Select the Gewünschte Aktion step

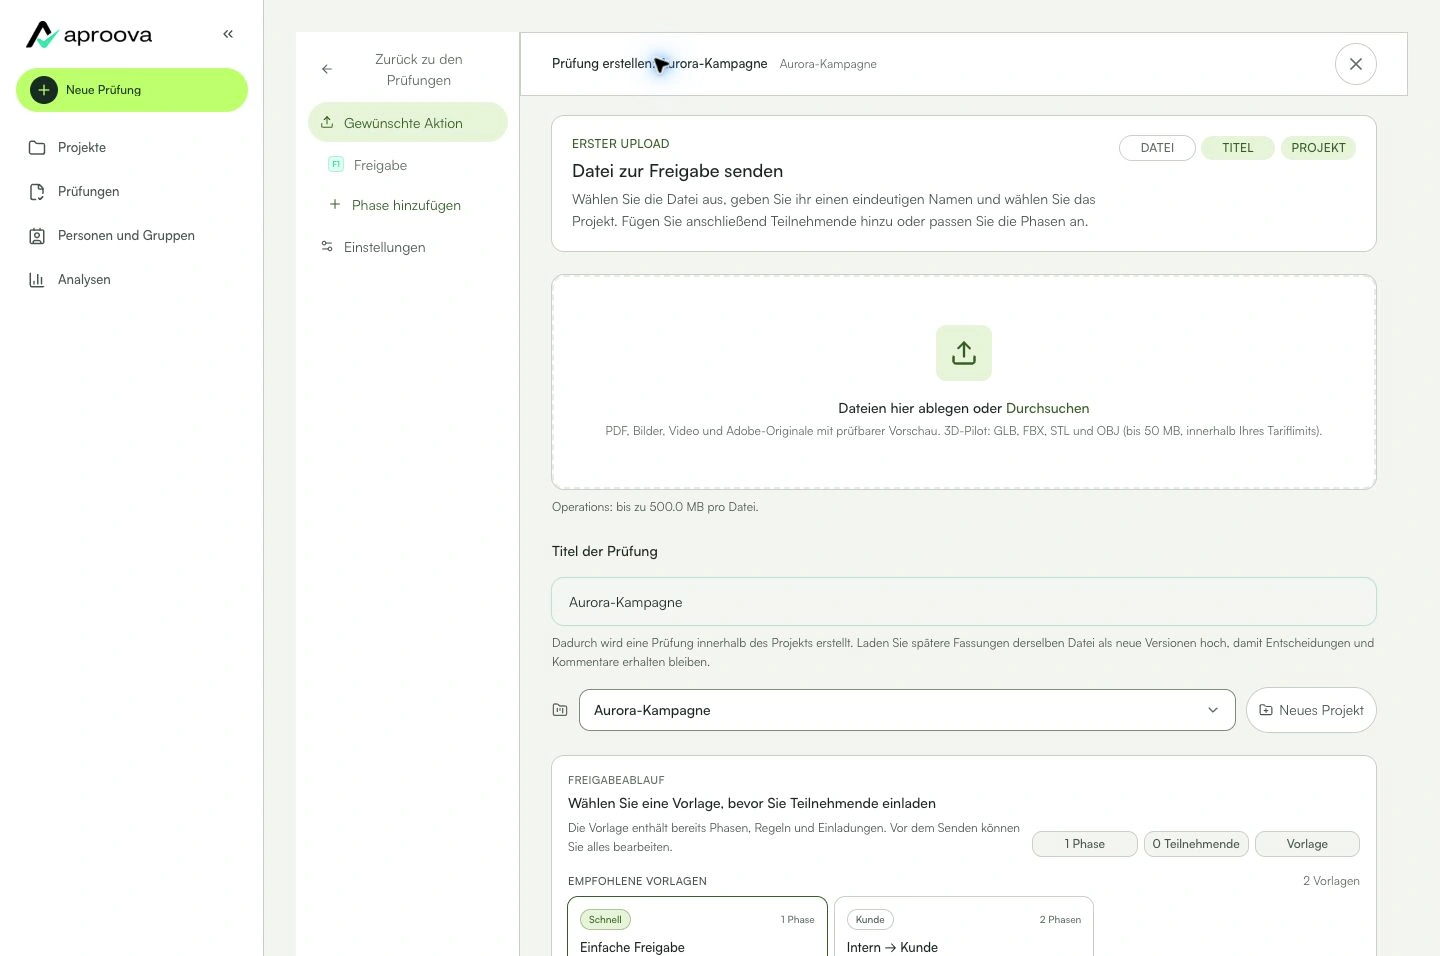[x=408, y=122]
